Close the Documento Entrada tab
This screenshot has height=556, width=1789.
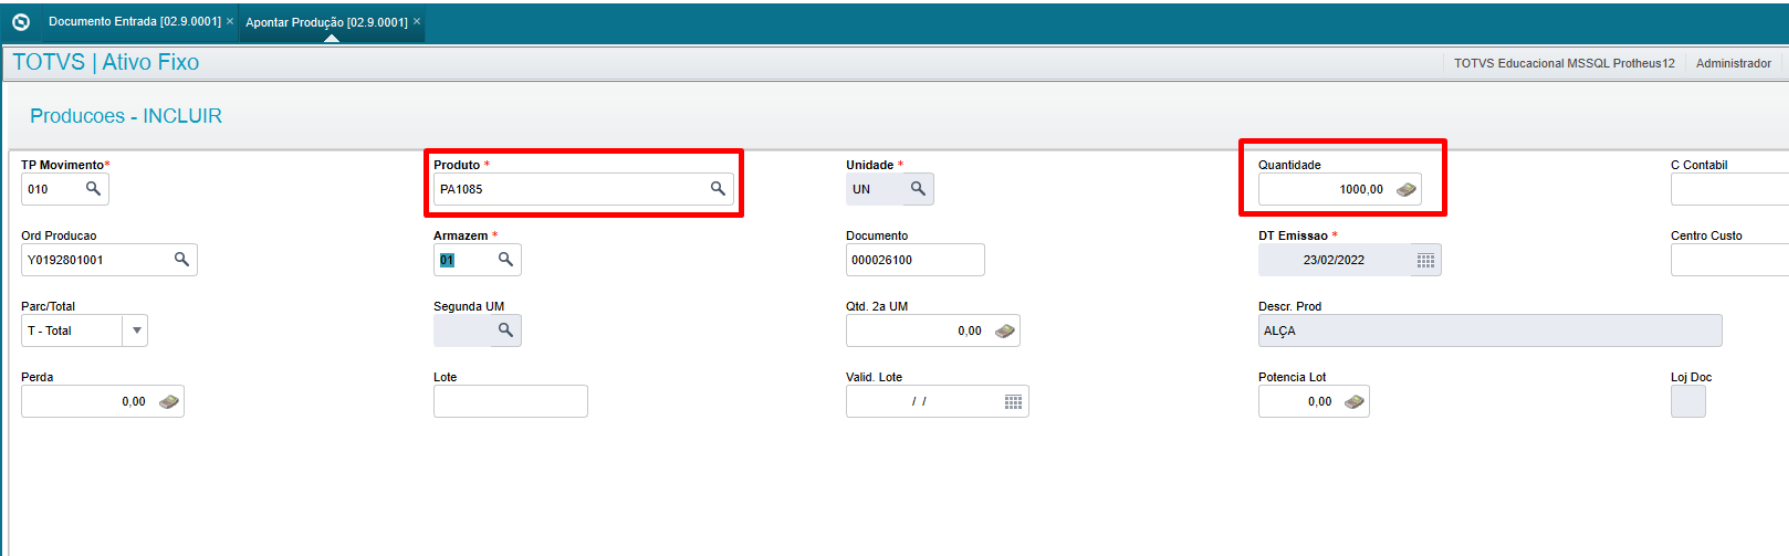[x=230, y=21]
